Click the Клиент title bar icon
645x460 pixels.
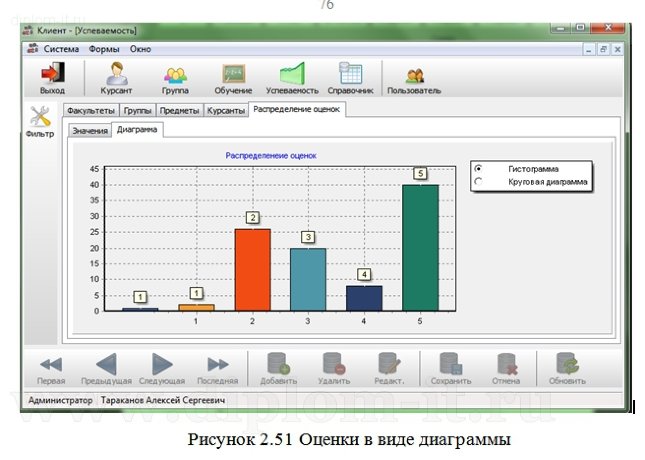point(28,30)
